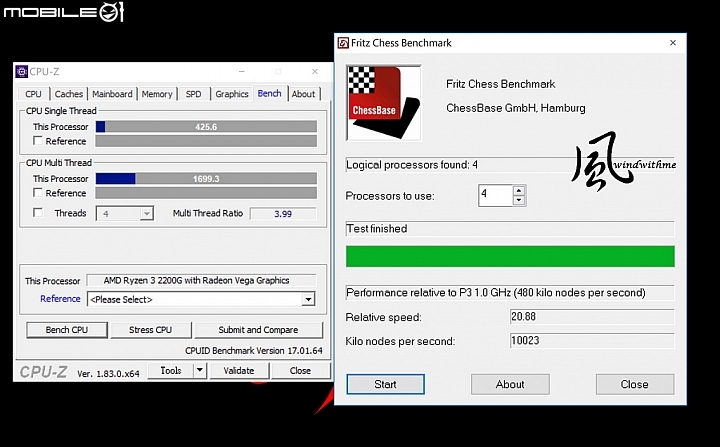This screenshot has width=720, height=447.
Task: Click the Performance relative to P3 1.0 GHz text
Action: tap(496, 293)
